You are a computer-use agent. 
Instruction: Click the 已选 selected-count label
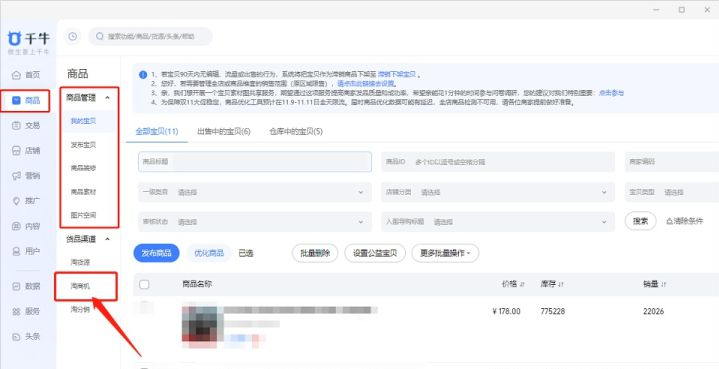pos(246,253)
